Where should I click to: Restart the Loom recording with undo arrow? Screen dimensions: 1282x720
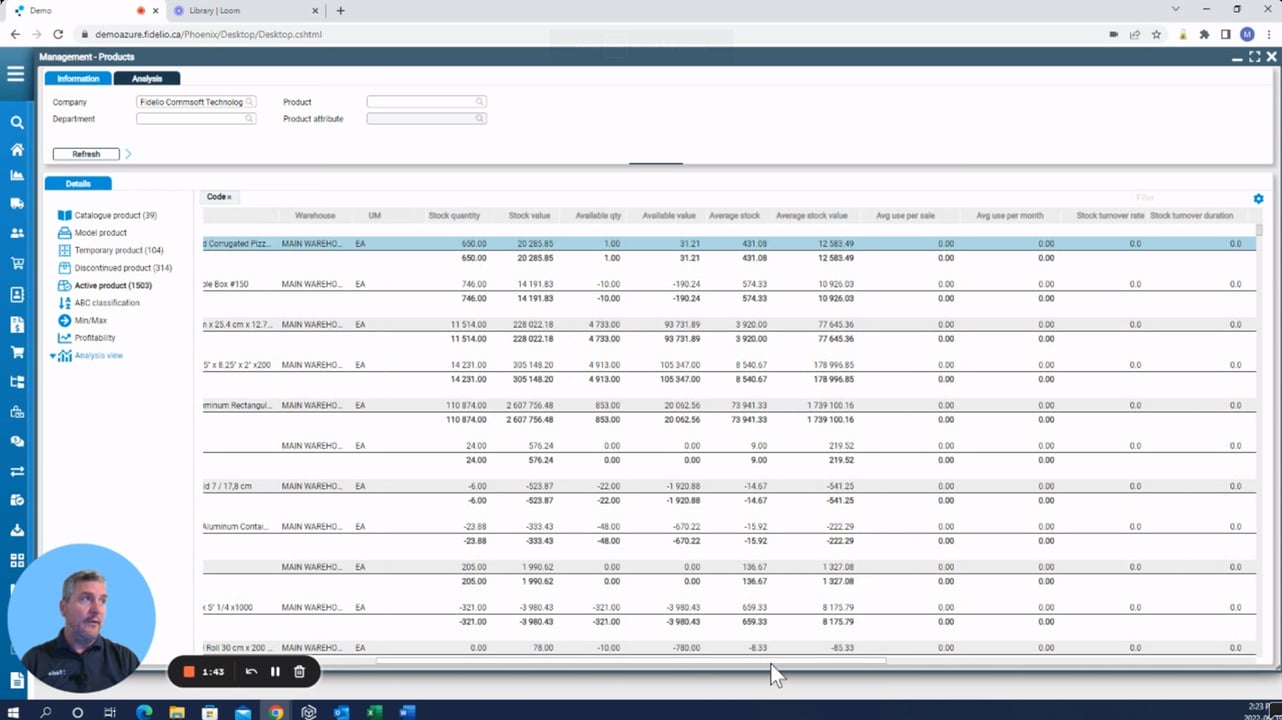(251, 672)
